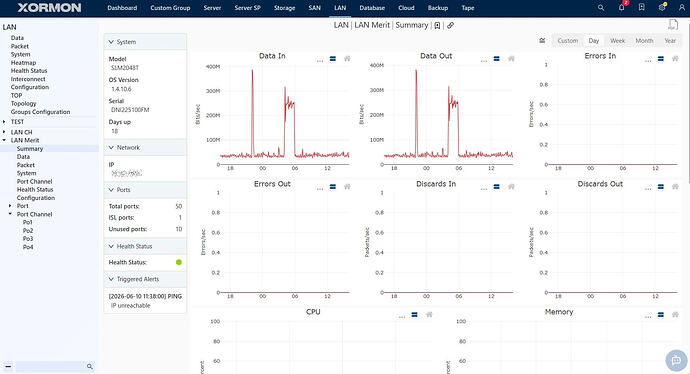The width and height of the screenshot is (690, 374).
Task: Click Errors In chart home reset icon
Action: tap(675, 59)
